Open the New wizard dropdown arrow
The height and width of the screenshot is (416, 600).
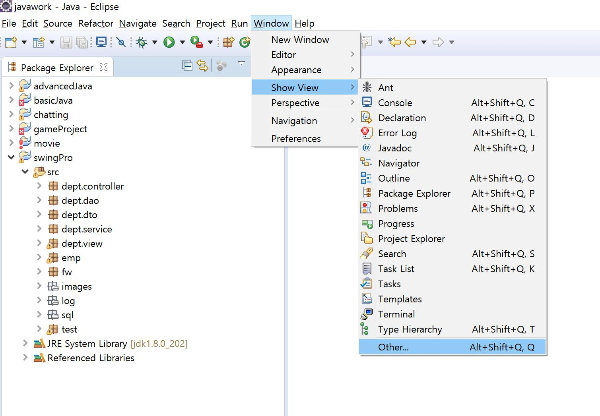[24, 42]
